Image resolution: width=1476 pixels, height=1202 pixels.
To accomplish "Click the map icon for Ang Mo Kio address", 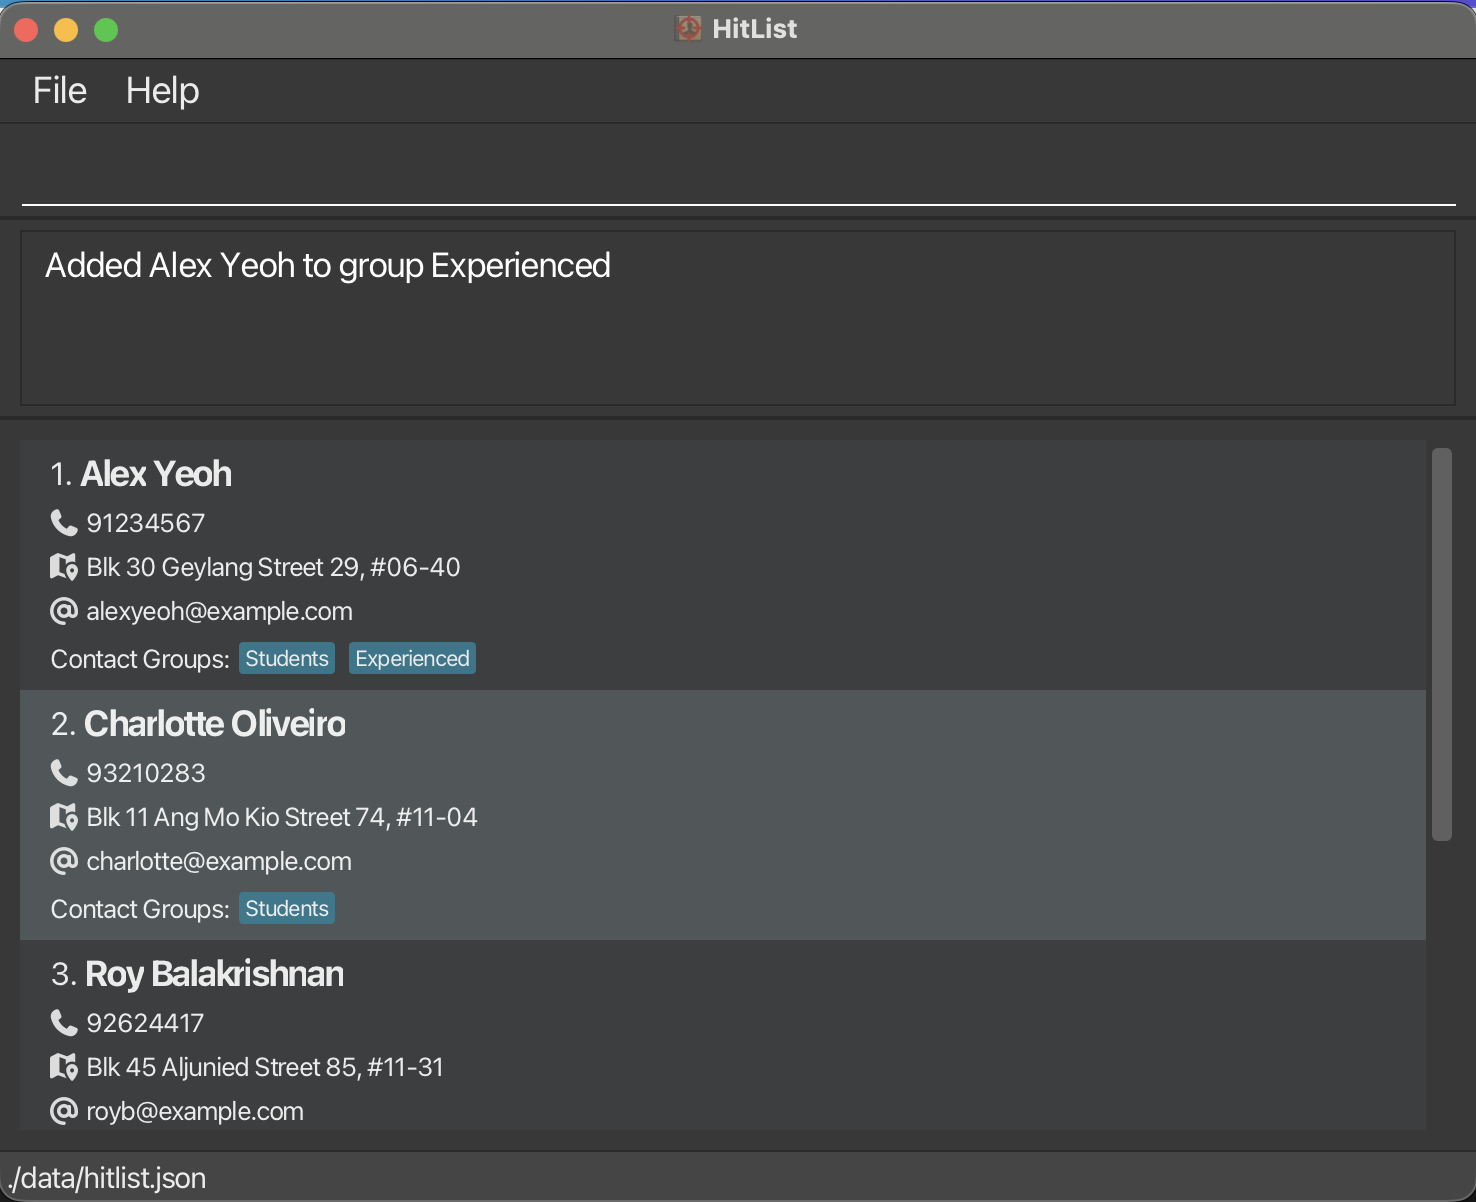I will tap(64, 817).
